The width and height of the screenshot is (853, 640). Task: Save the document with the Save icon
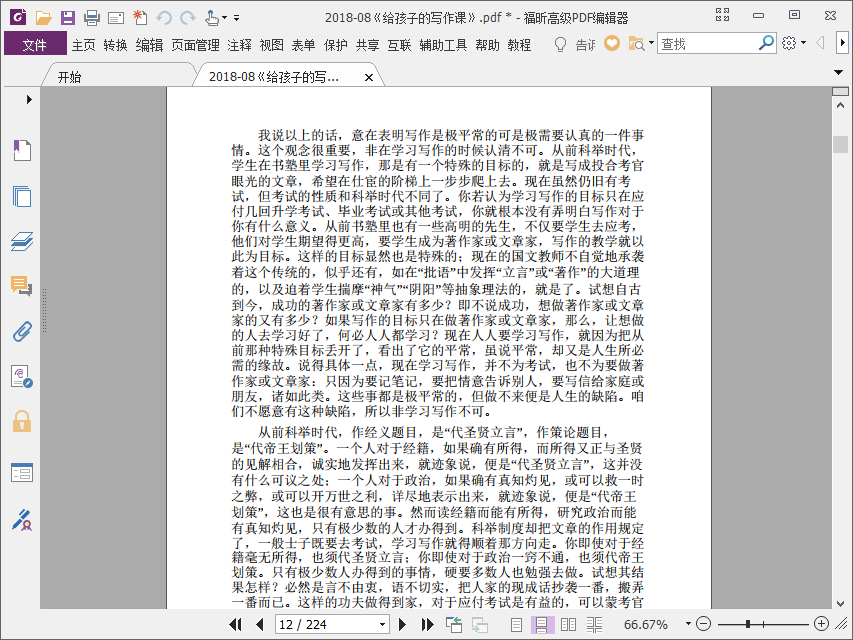67,18
